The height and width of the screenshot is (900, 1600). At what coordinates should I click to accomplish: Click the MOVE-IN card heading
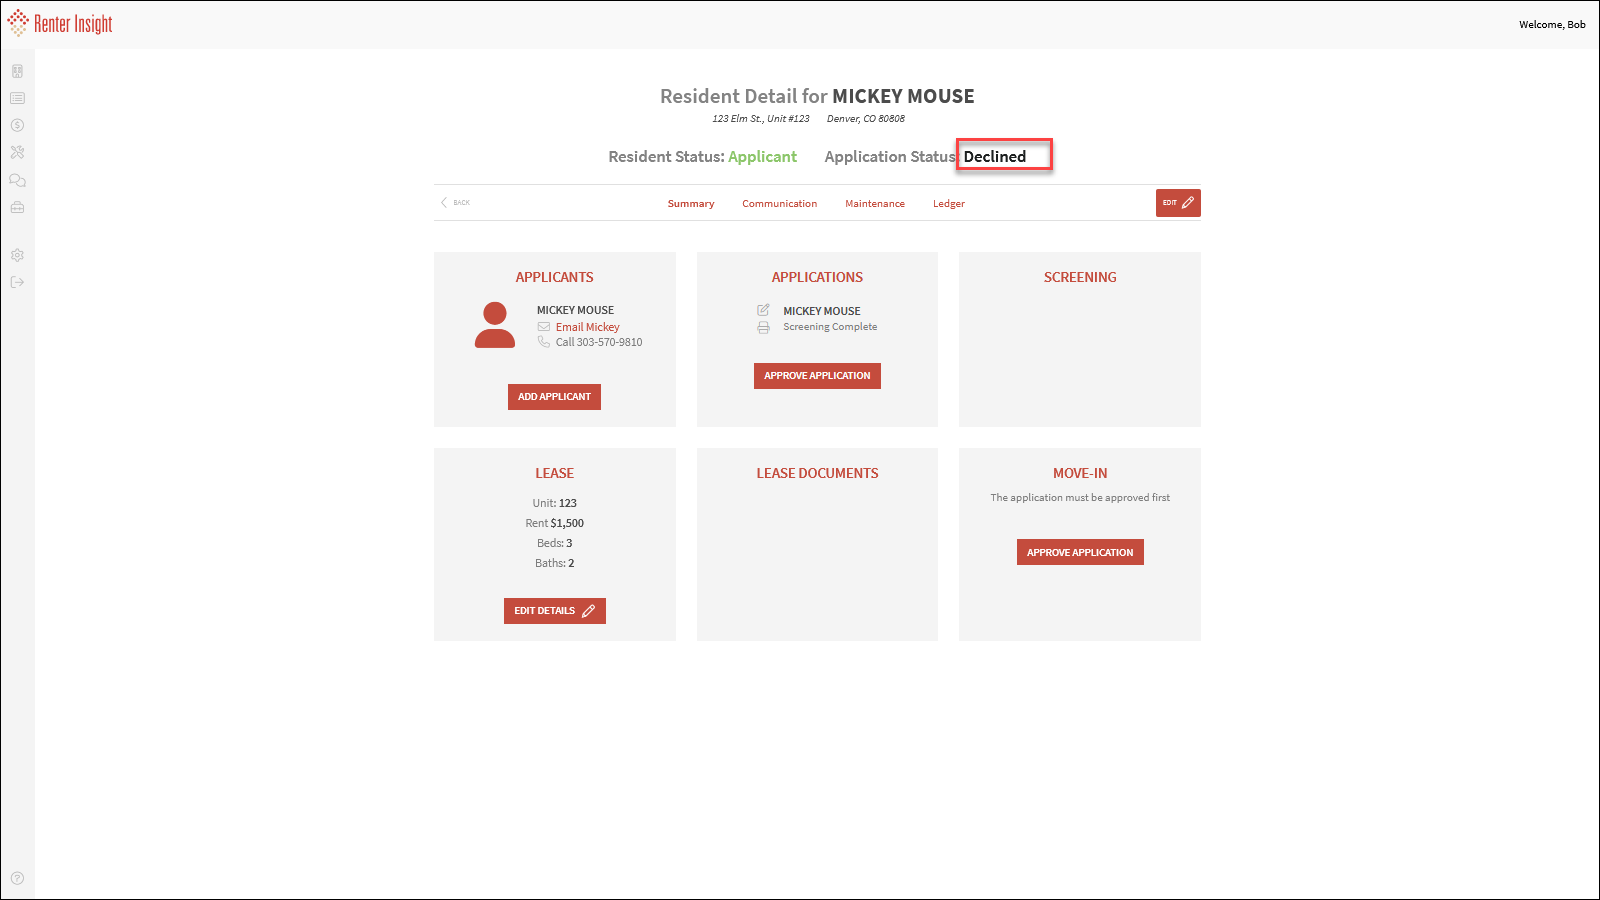[1080, 473]
